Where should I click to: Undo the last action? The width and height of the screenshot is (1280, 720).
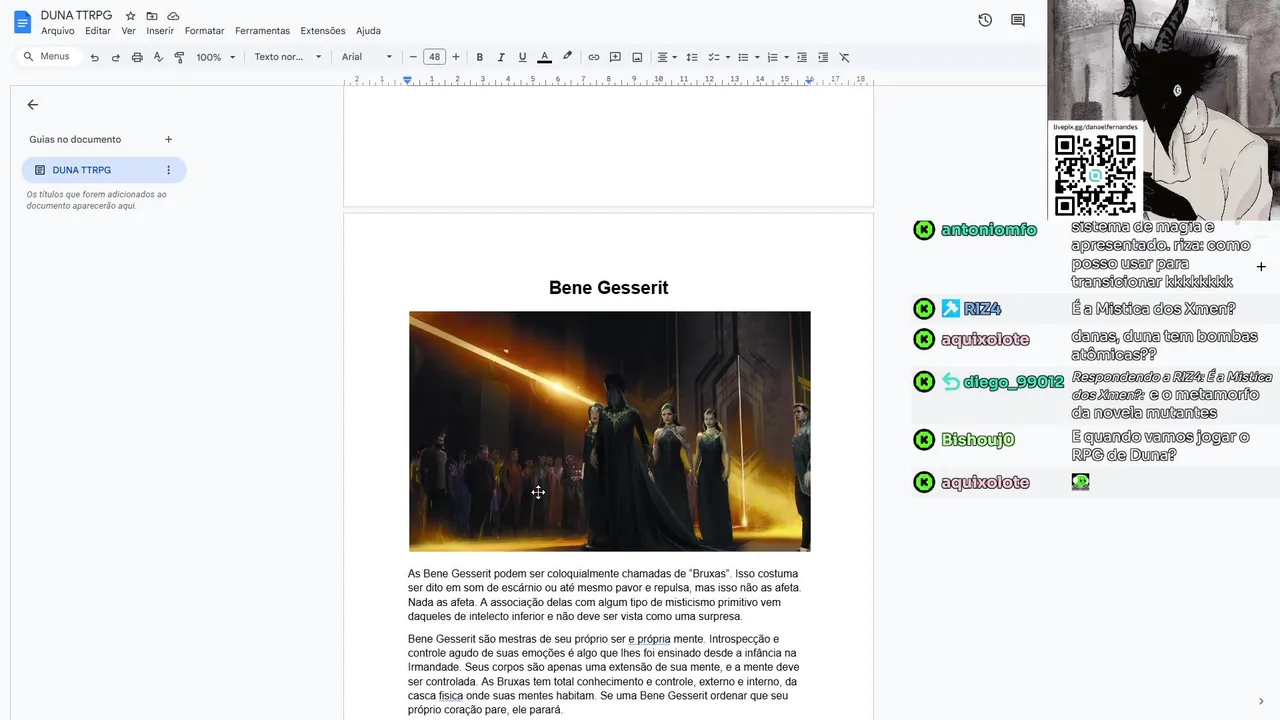tap(95, 57)
